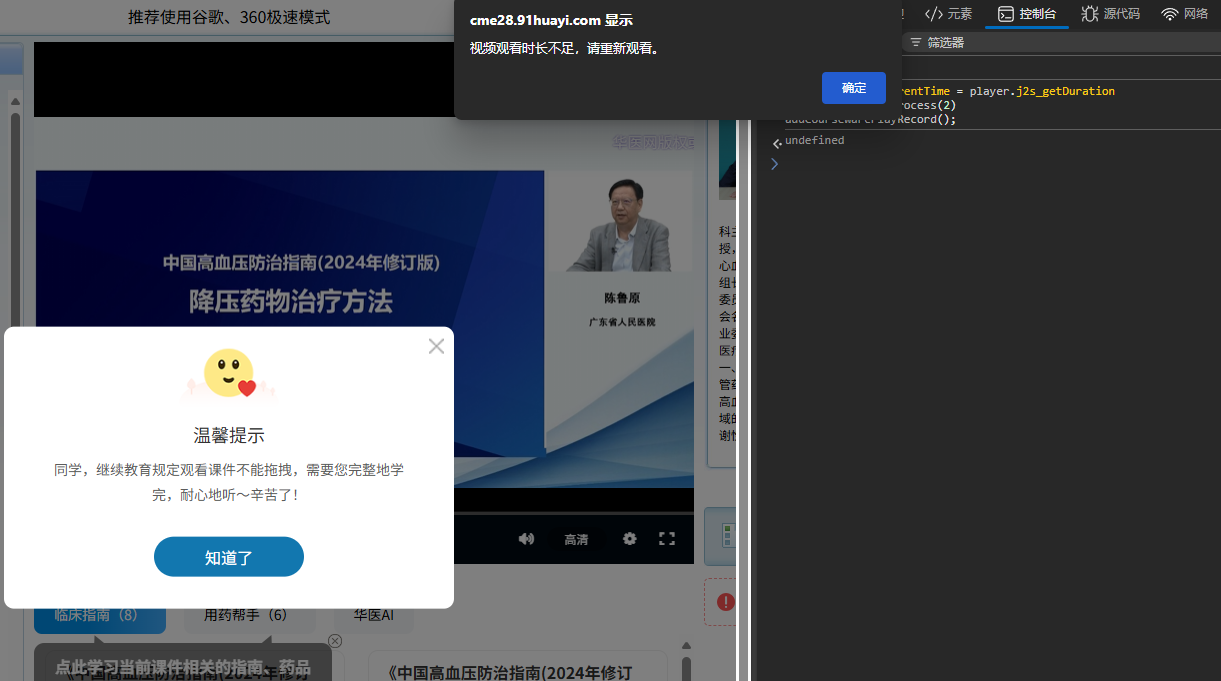
Task: Enter fullscreen using the video fullscreen icon
Action: click(667, 538)
